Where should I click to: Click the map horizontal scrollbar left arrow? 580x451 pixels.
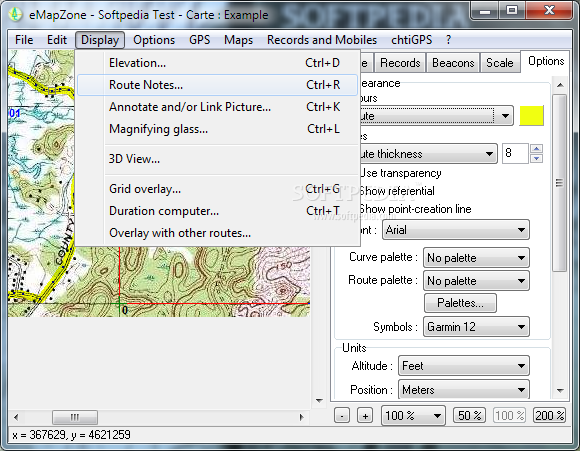click(x=16, y=417)
